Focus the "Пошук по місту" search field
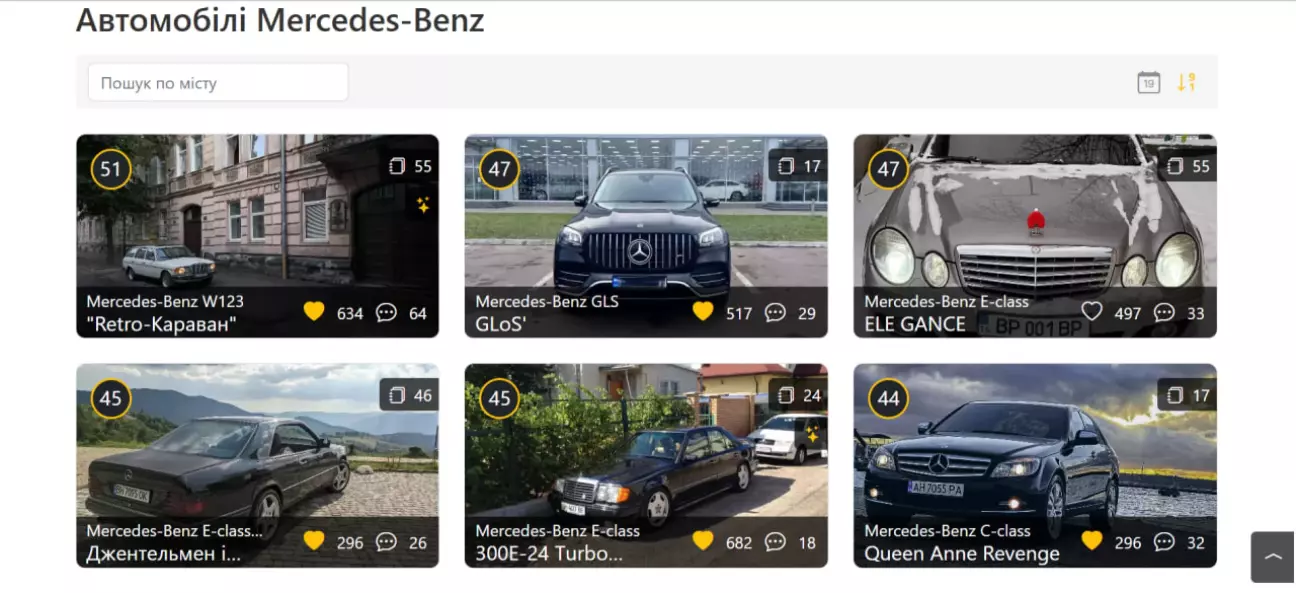Screen dimensions: 1296x593 [x=218, y=83]
